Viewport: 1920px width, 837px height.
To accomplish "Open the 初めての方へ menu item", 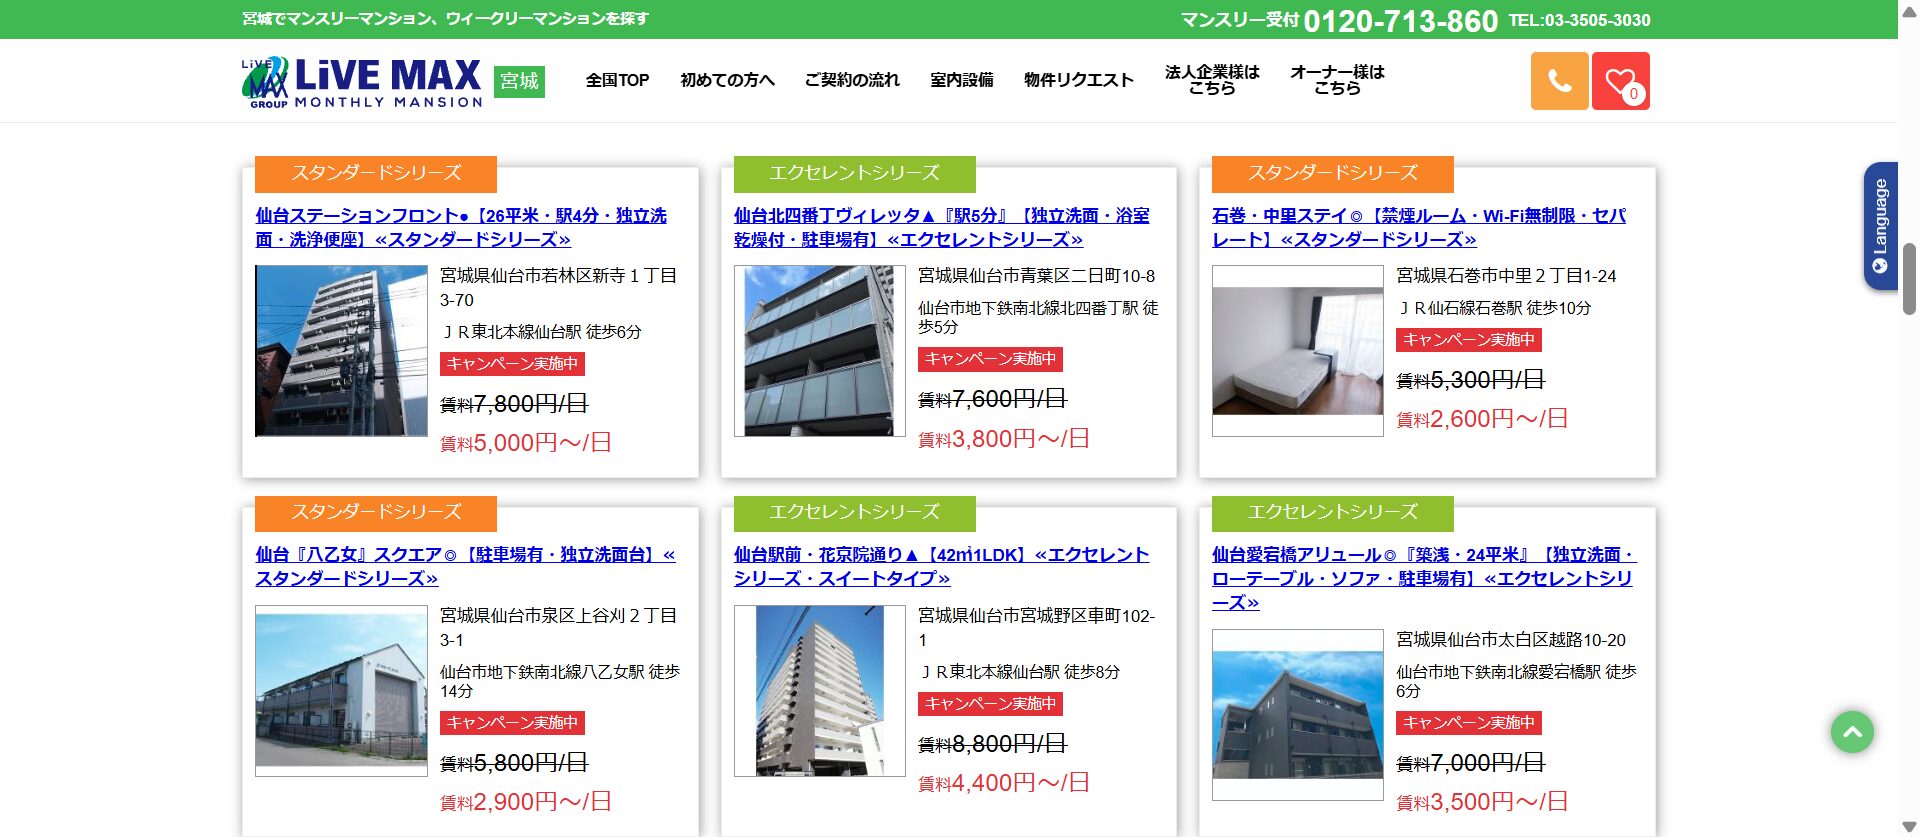I will click(727, 80).
